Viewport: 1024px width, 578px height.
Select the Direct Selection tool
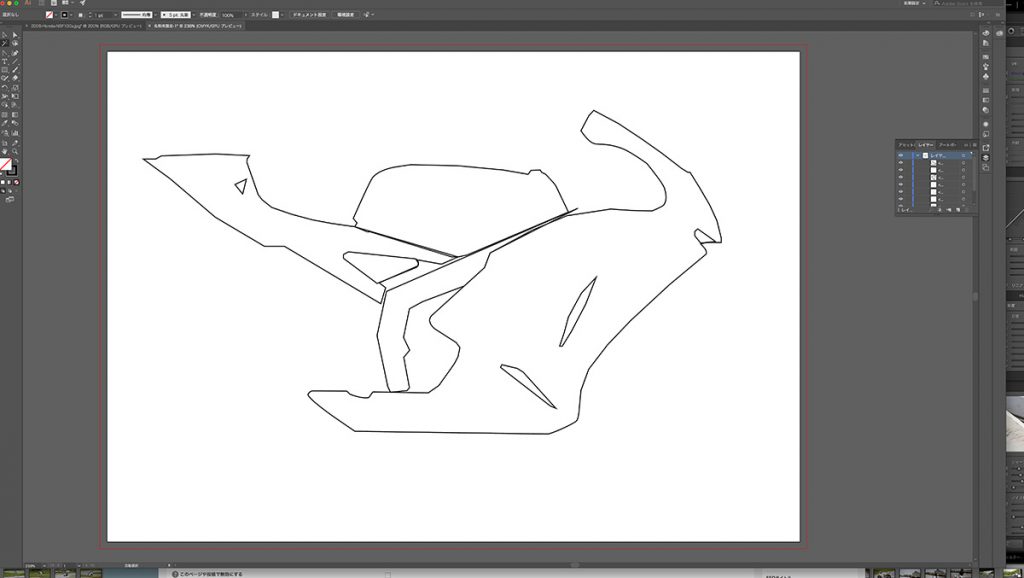click(x=15, y=35)
